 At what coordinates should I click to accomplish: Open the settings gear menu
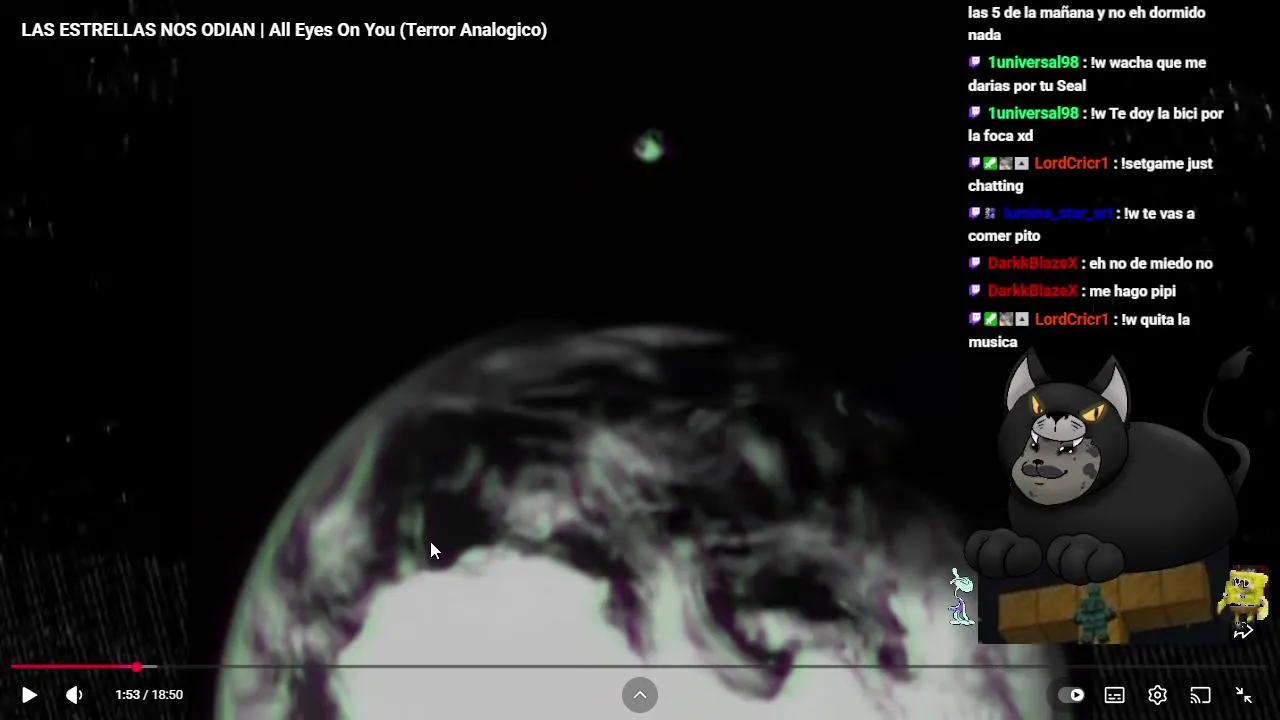point(1157,695)
